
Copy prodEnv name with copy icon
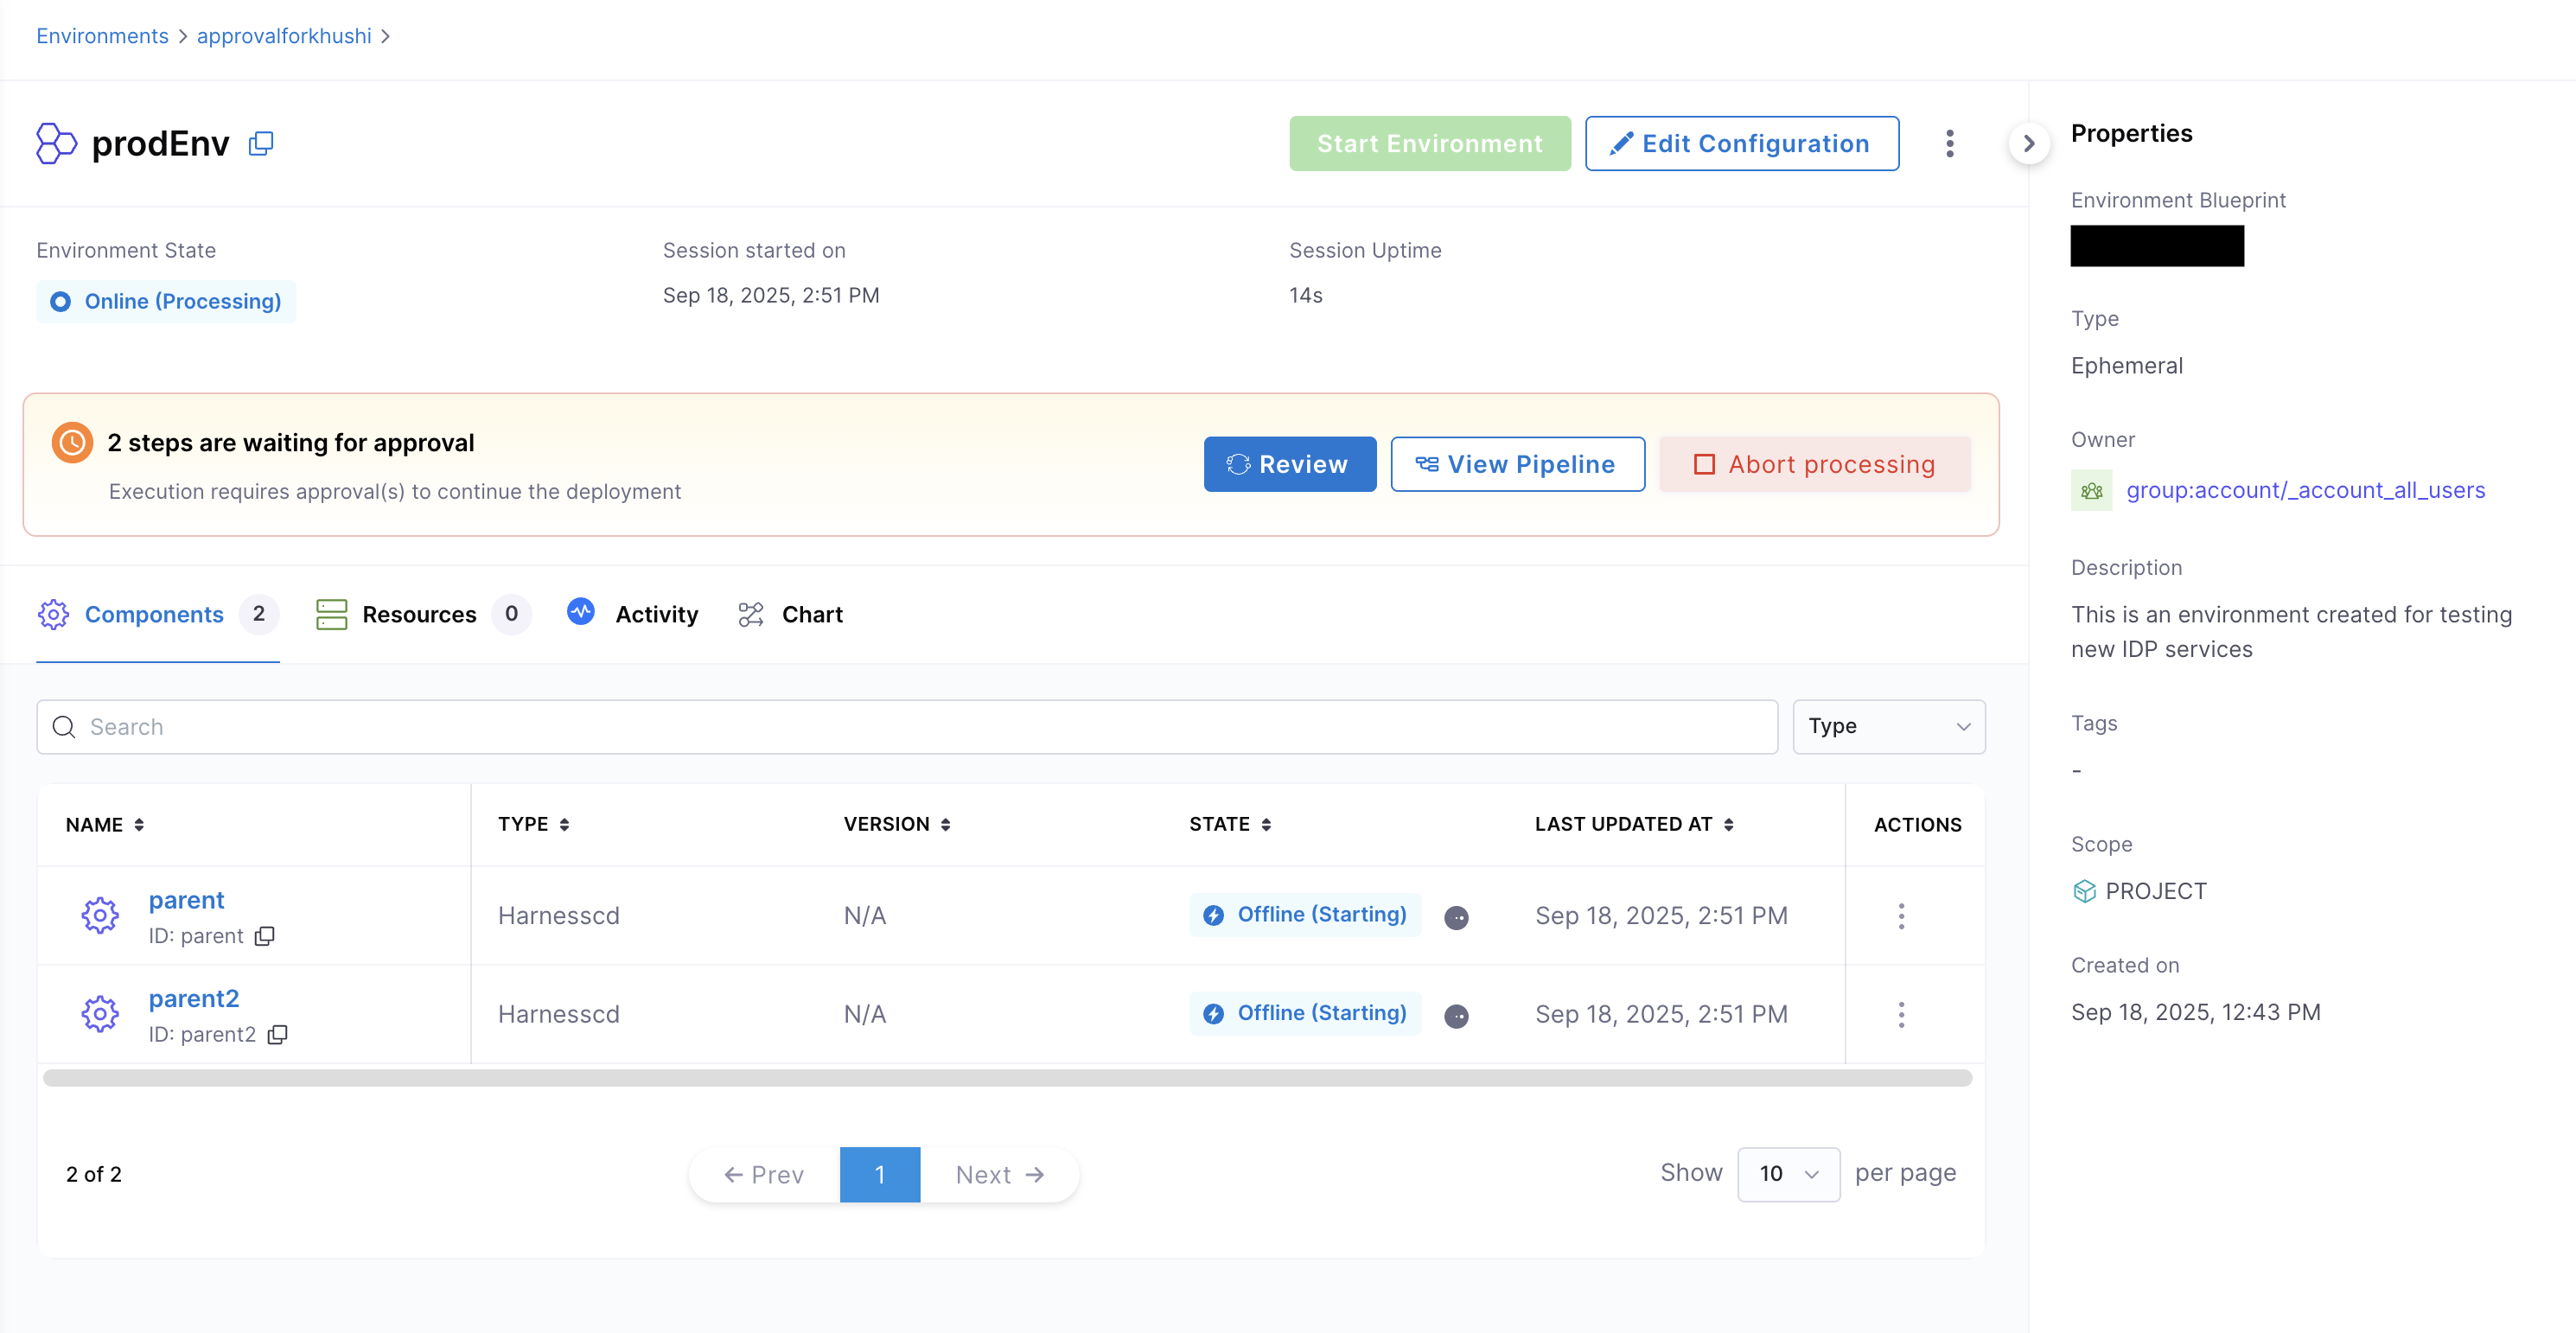261,143
